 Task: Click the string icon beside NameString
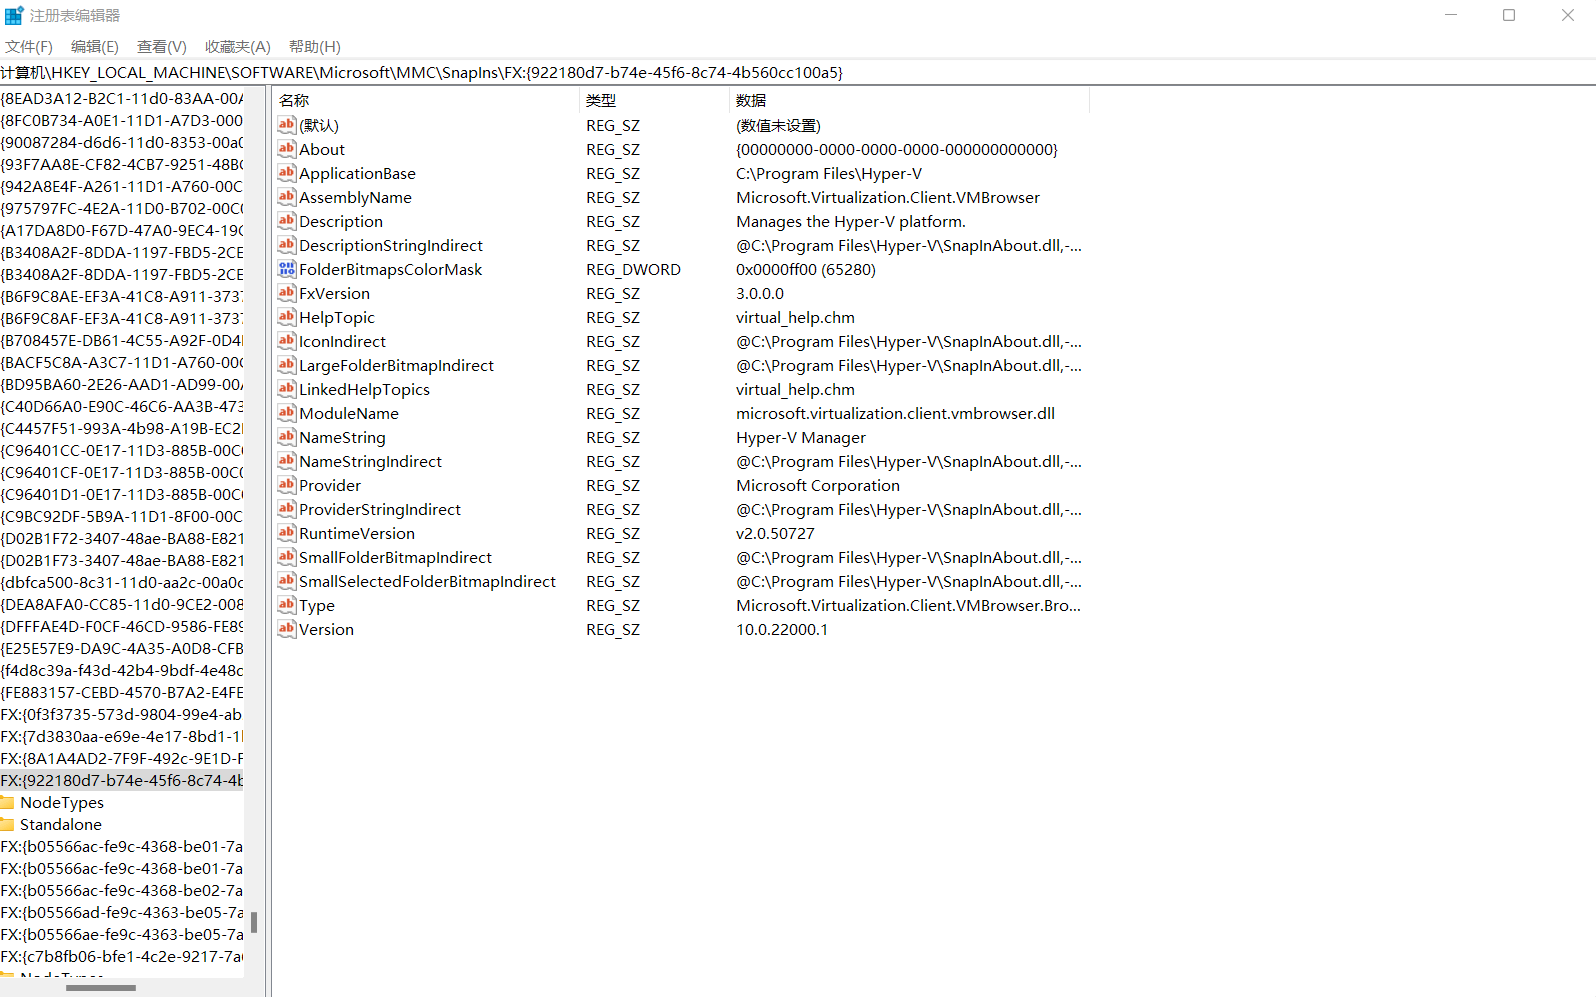(x=287, y=437)
